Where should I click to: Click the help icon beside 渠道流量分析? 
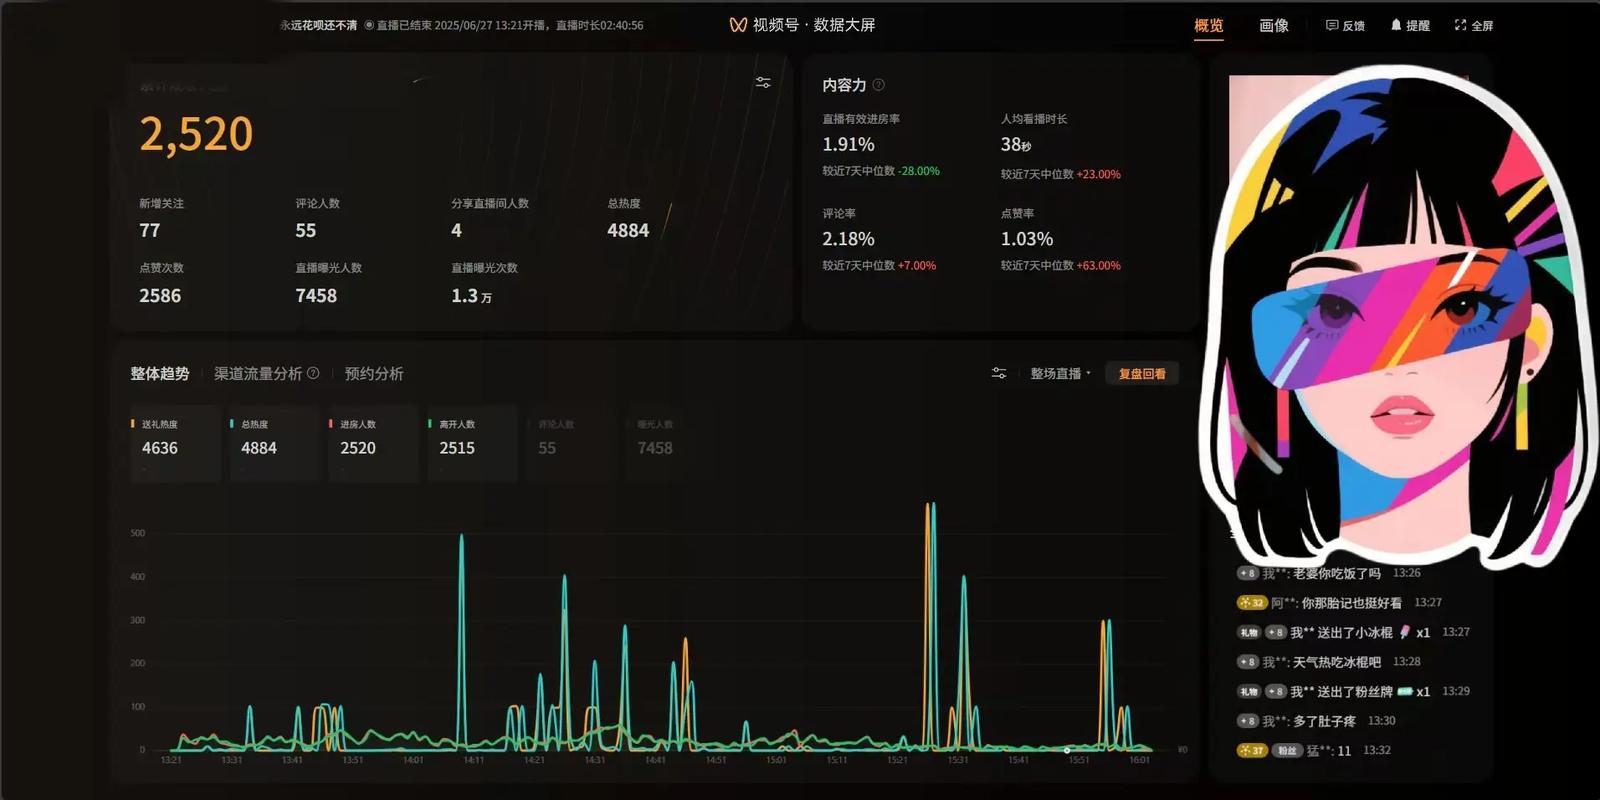coord(313,373)
